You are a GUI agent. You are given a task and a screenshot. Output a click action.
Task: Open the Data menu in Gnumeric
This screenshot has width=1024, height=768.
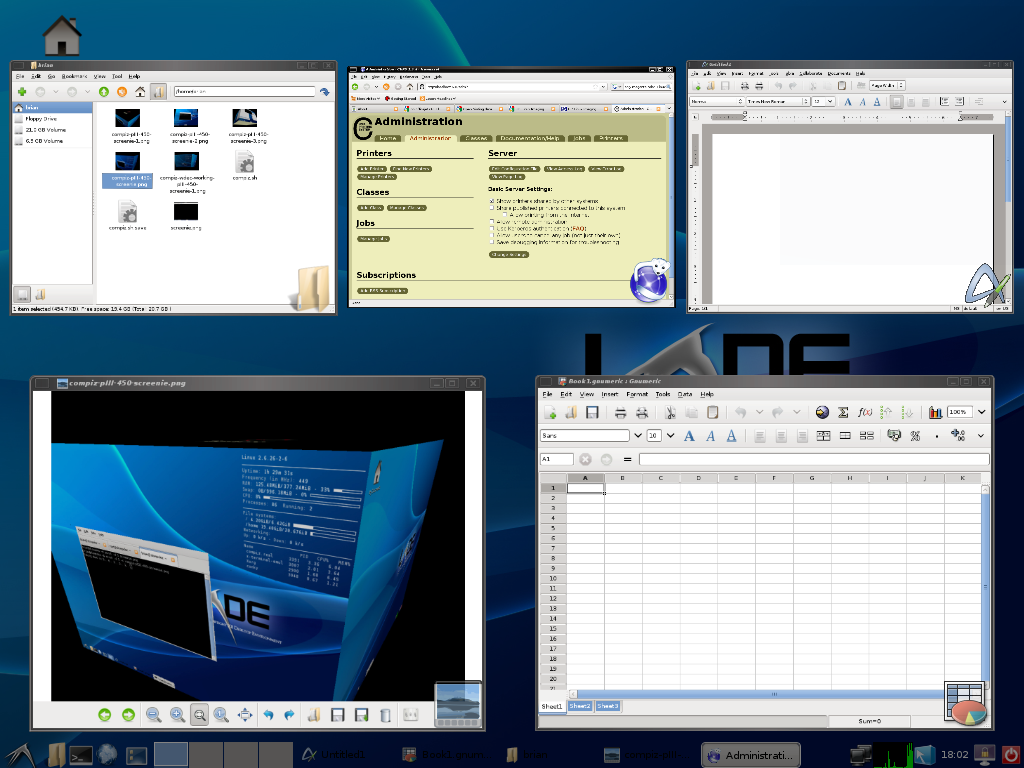[x=684, y=394]
